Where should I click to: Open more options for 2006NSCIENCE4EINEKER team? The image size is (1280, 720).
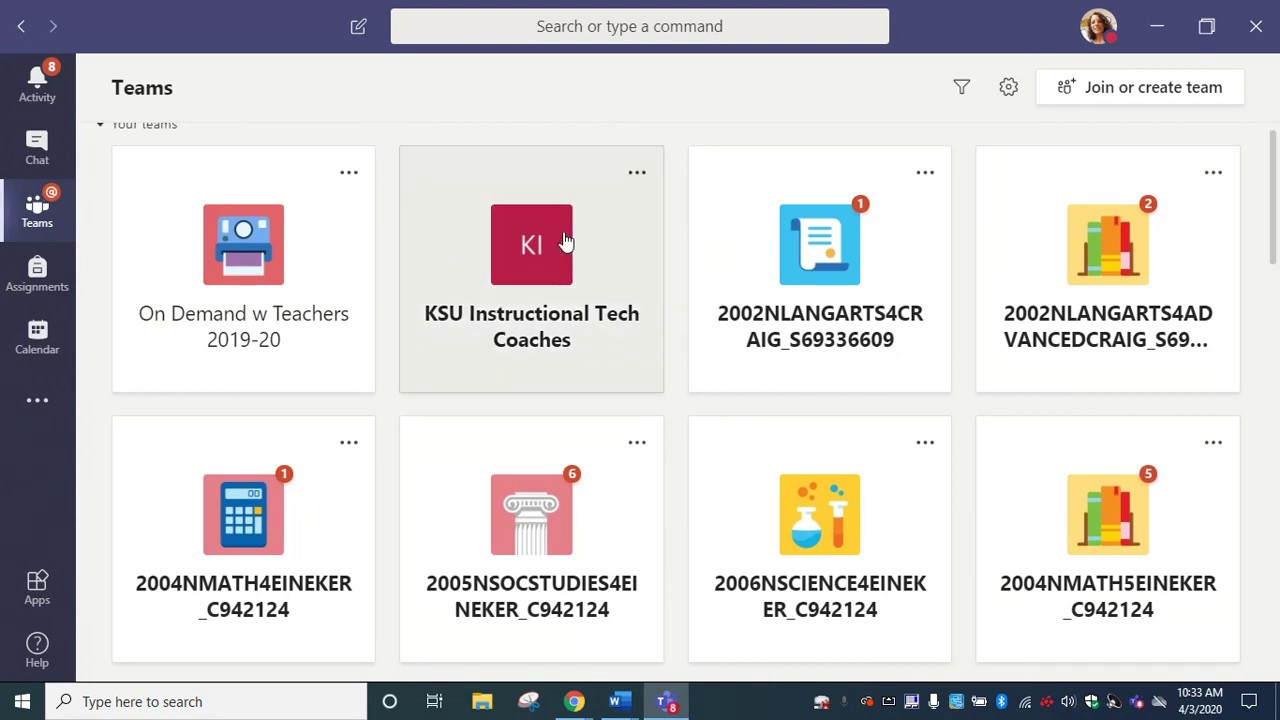coord(925,442)
